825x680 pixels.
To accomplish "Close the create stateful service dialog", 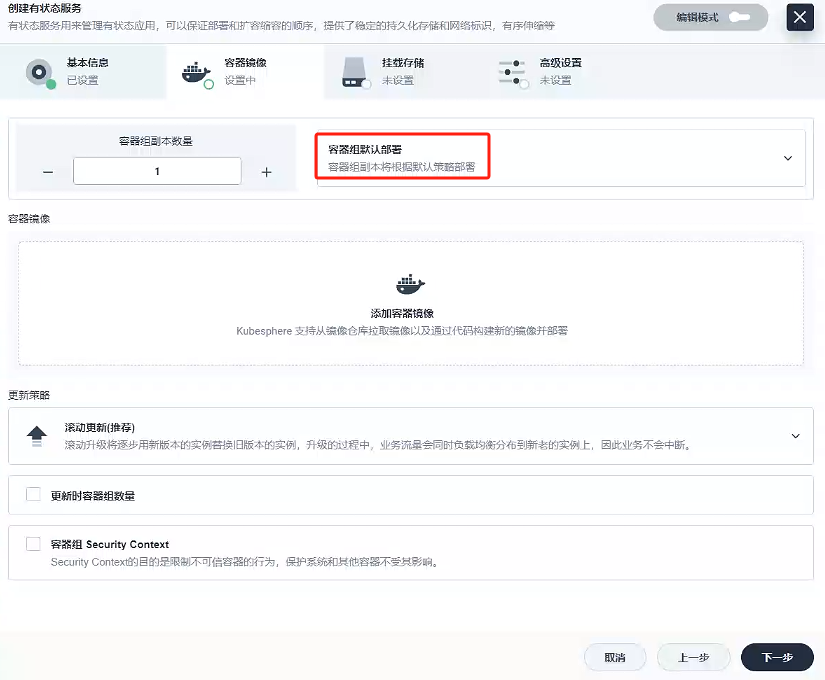I will click(800, 17).
